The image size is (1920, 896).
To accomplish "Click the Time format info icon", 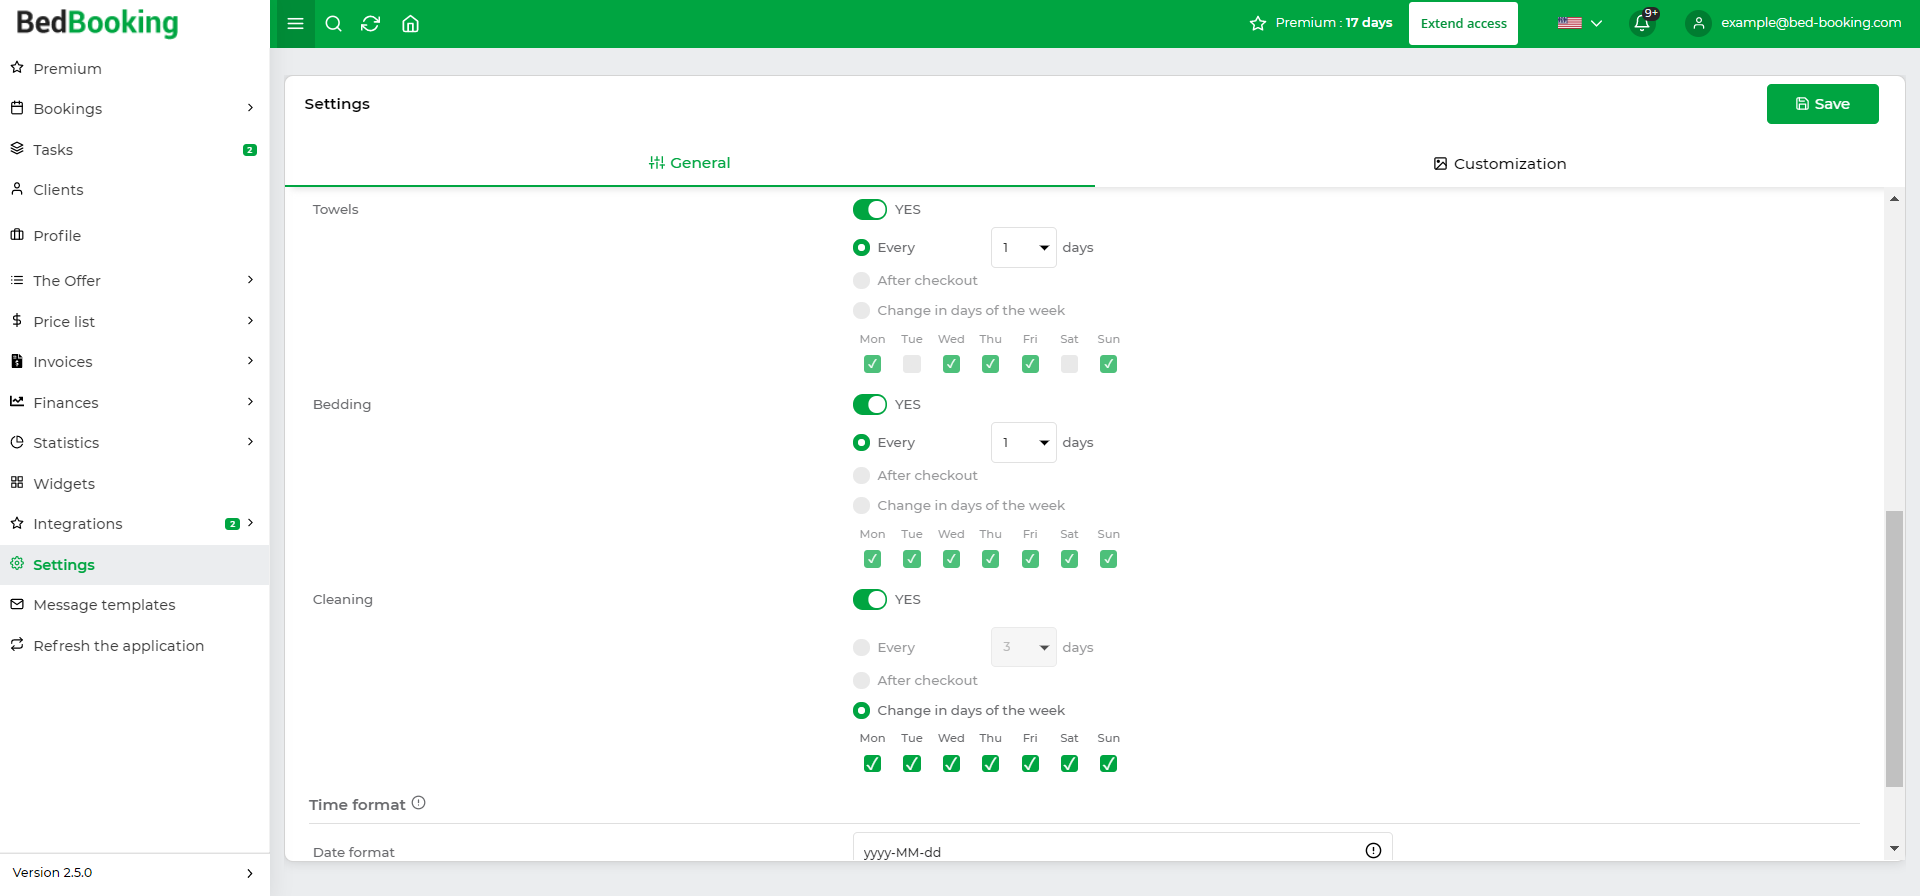I will click(419, 802).
